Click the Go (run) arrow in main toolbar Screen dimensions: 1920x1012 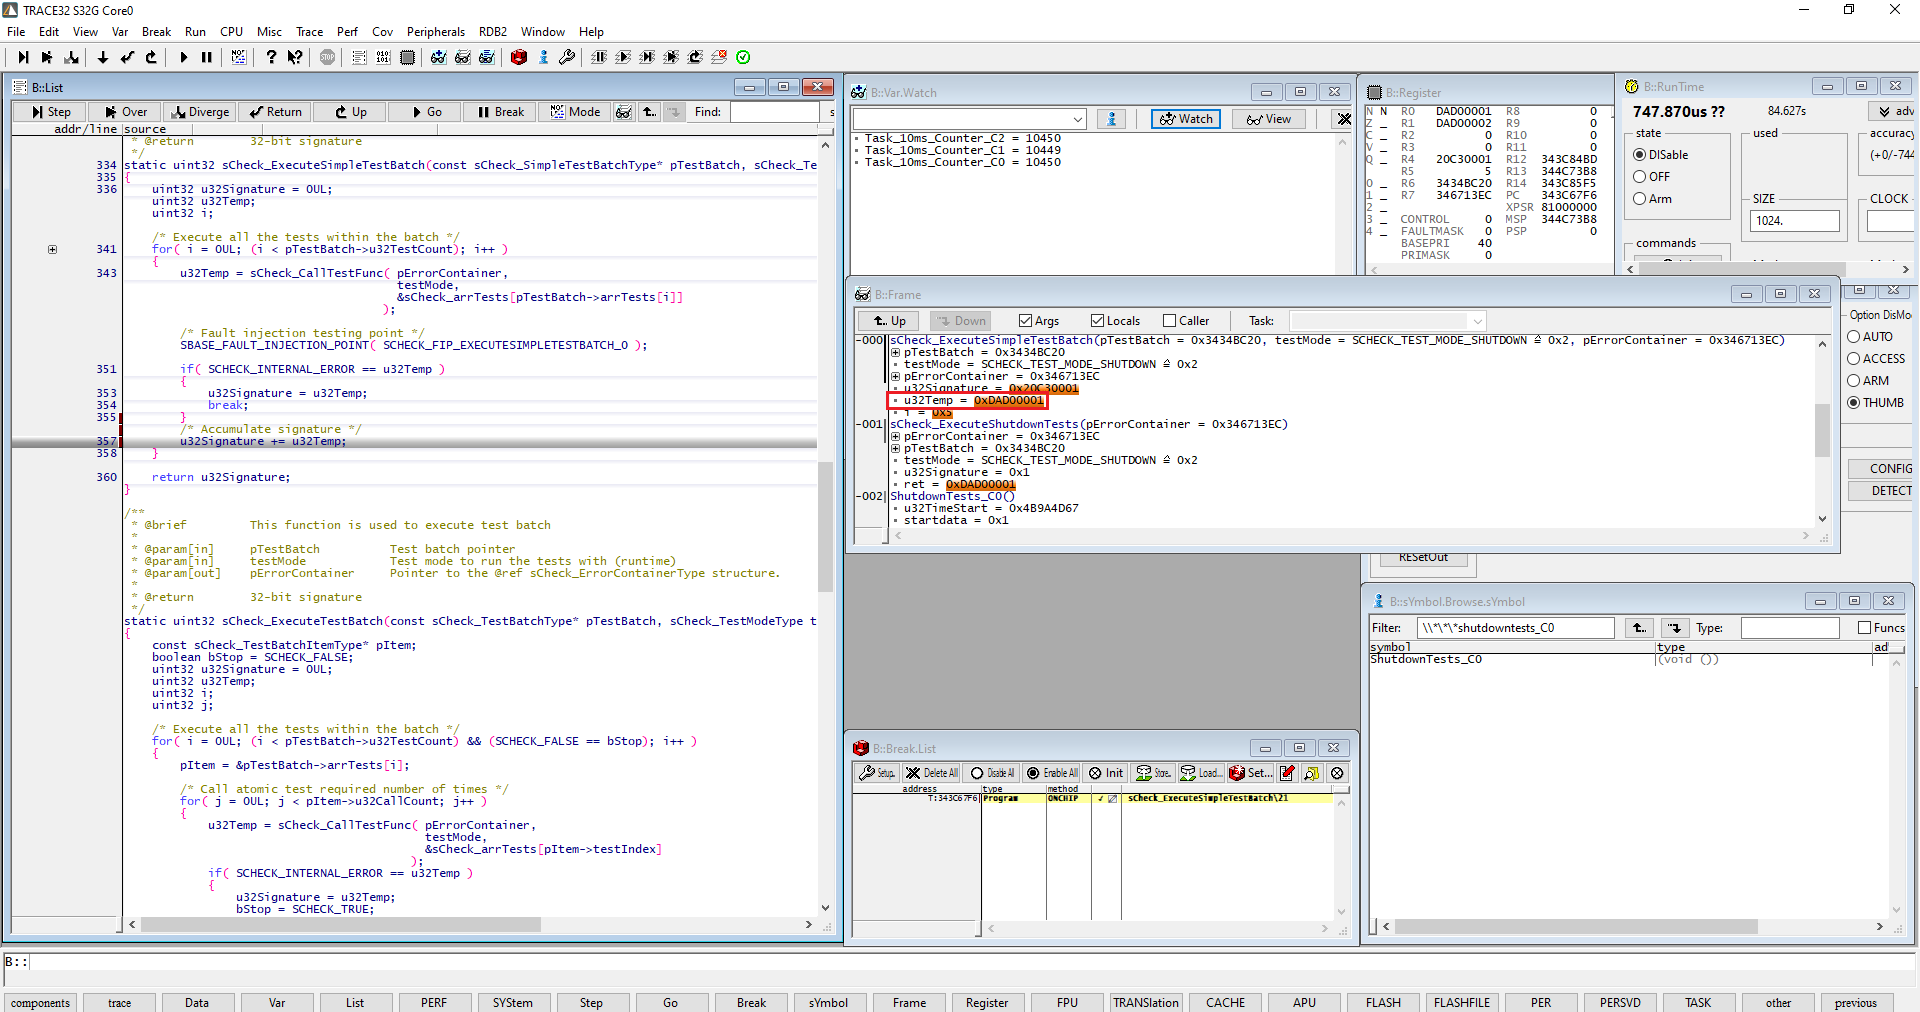tap(183, 57)
